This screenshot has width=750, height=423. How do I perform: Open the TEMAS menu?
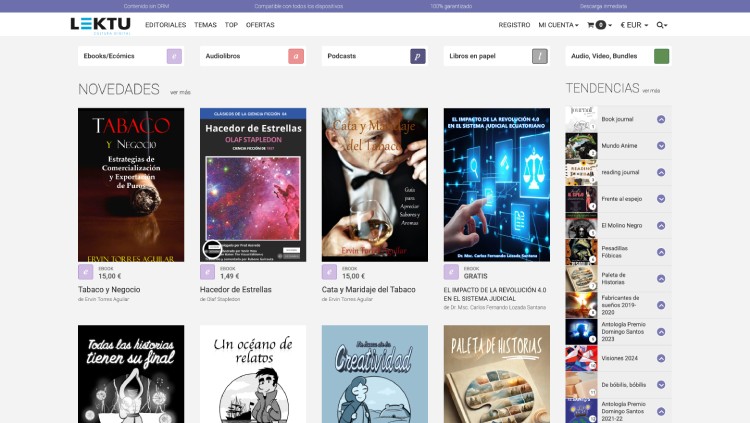(205, 25)
